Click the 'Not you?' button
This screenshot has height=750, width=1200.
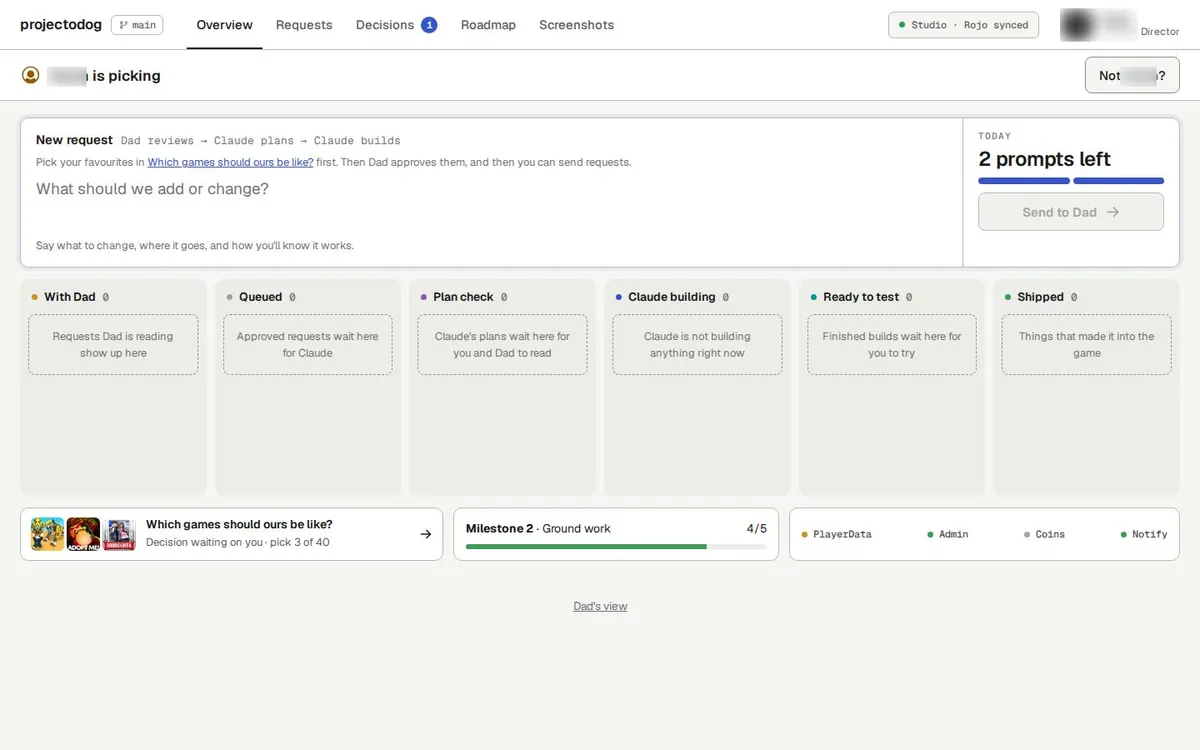[1132, 75]
